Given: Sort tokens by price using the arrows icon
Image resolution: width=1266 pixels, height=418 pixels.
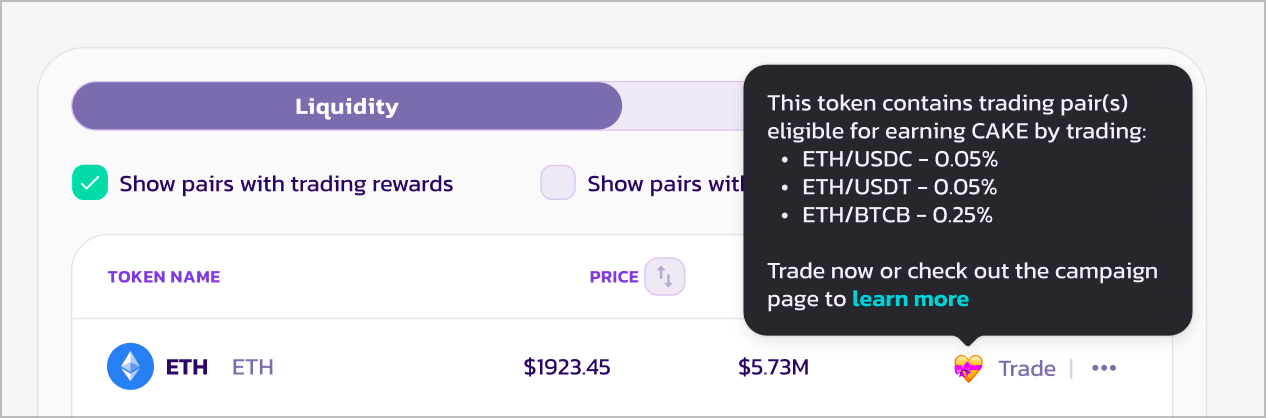Looking at the screenshot, I should tap(665, 276).
